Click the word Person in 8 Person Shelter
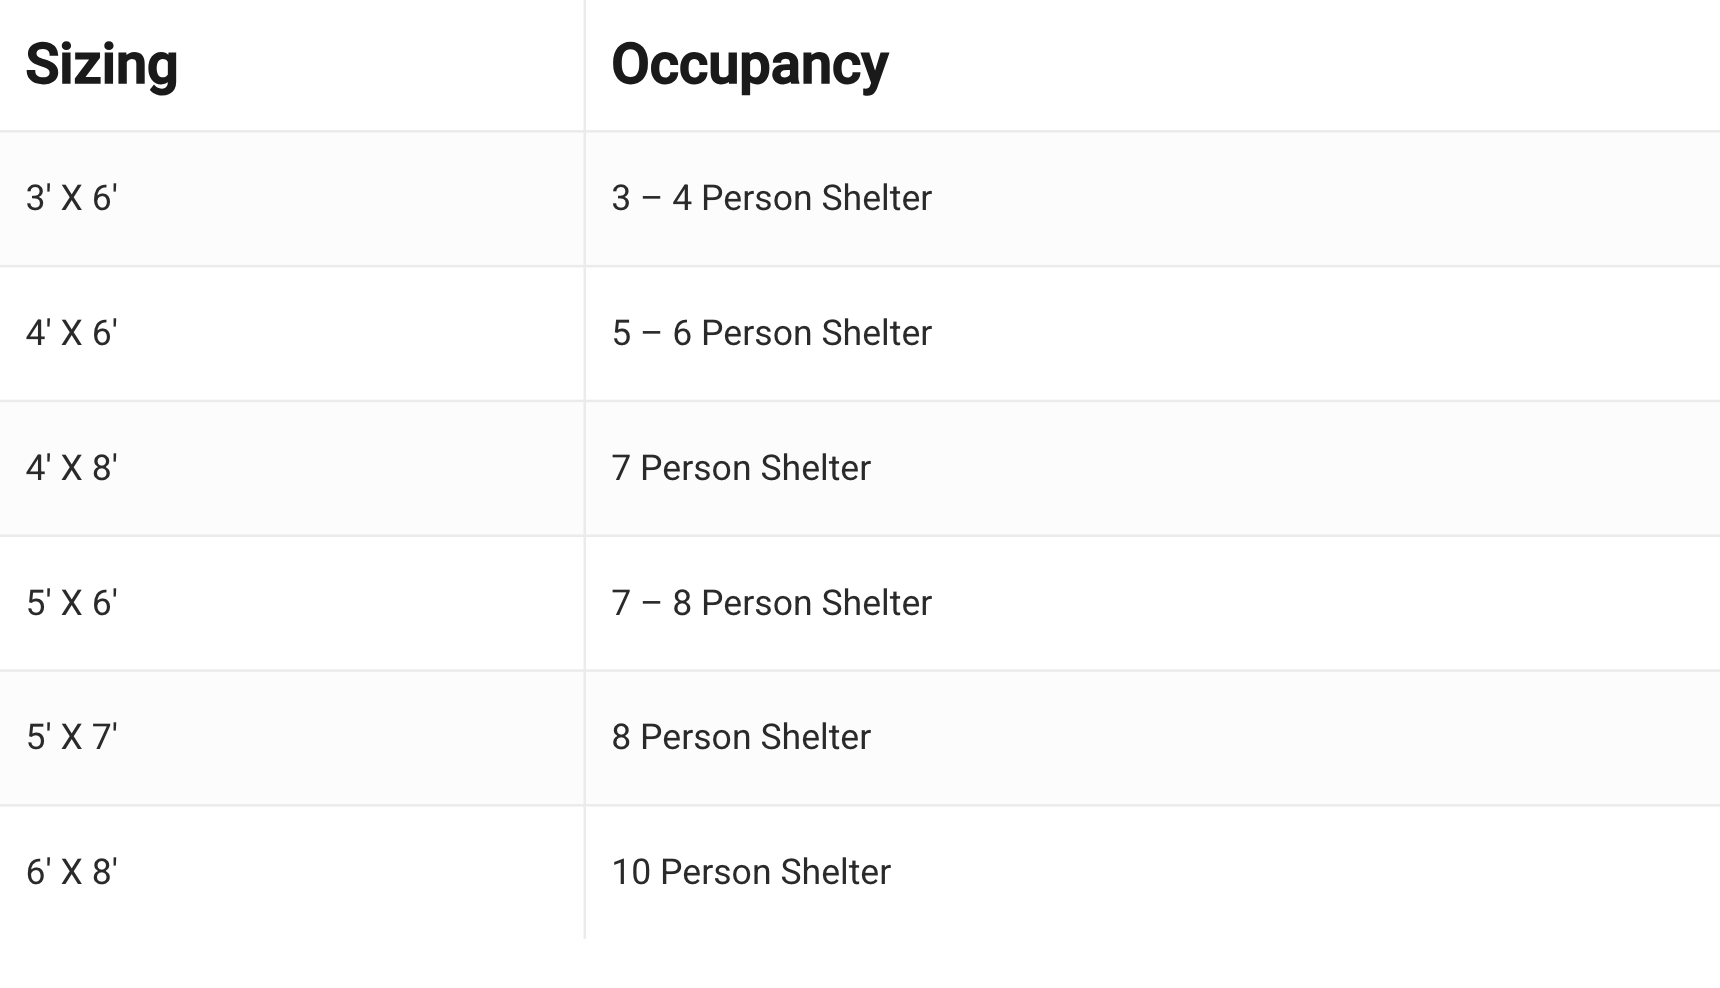 tap(696, 737)
